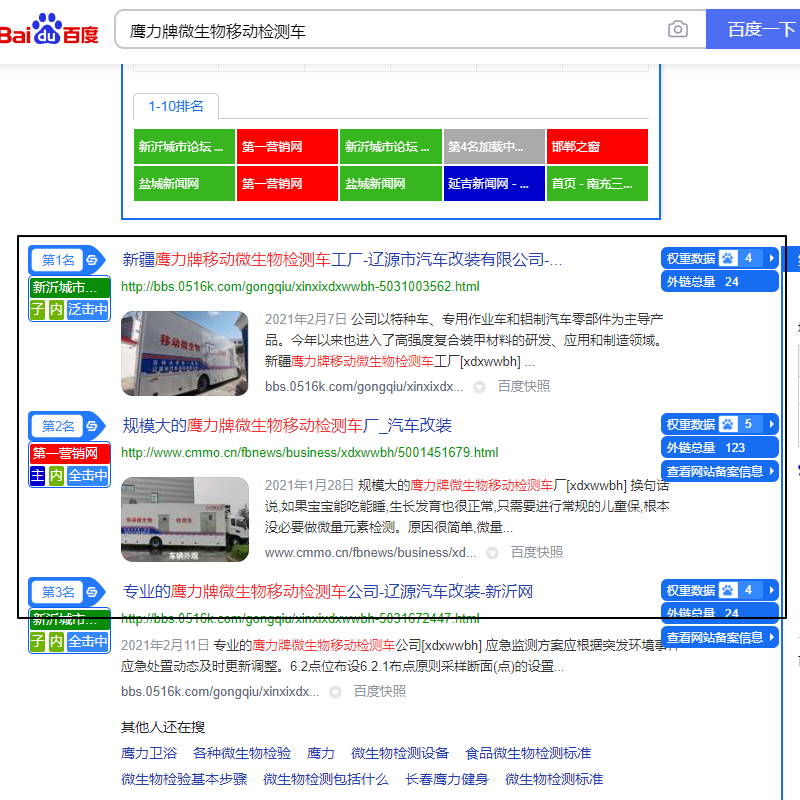Click related search 微生物检测设备
This screenshot has width=800, height=800.
click(x=400, y=753)
